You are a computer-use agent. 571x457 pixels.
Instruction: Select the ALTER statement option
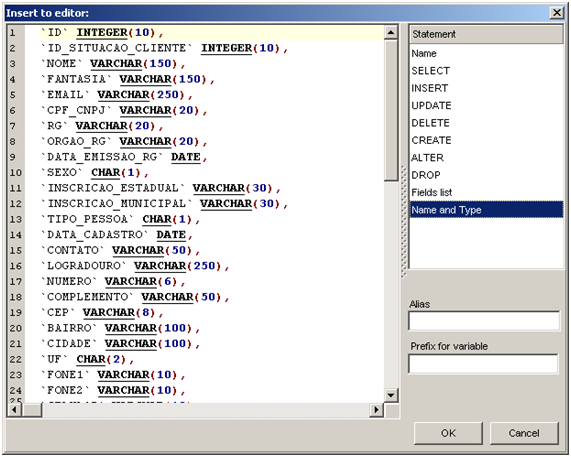click(487, 158)
